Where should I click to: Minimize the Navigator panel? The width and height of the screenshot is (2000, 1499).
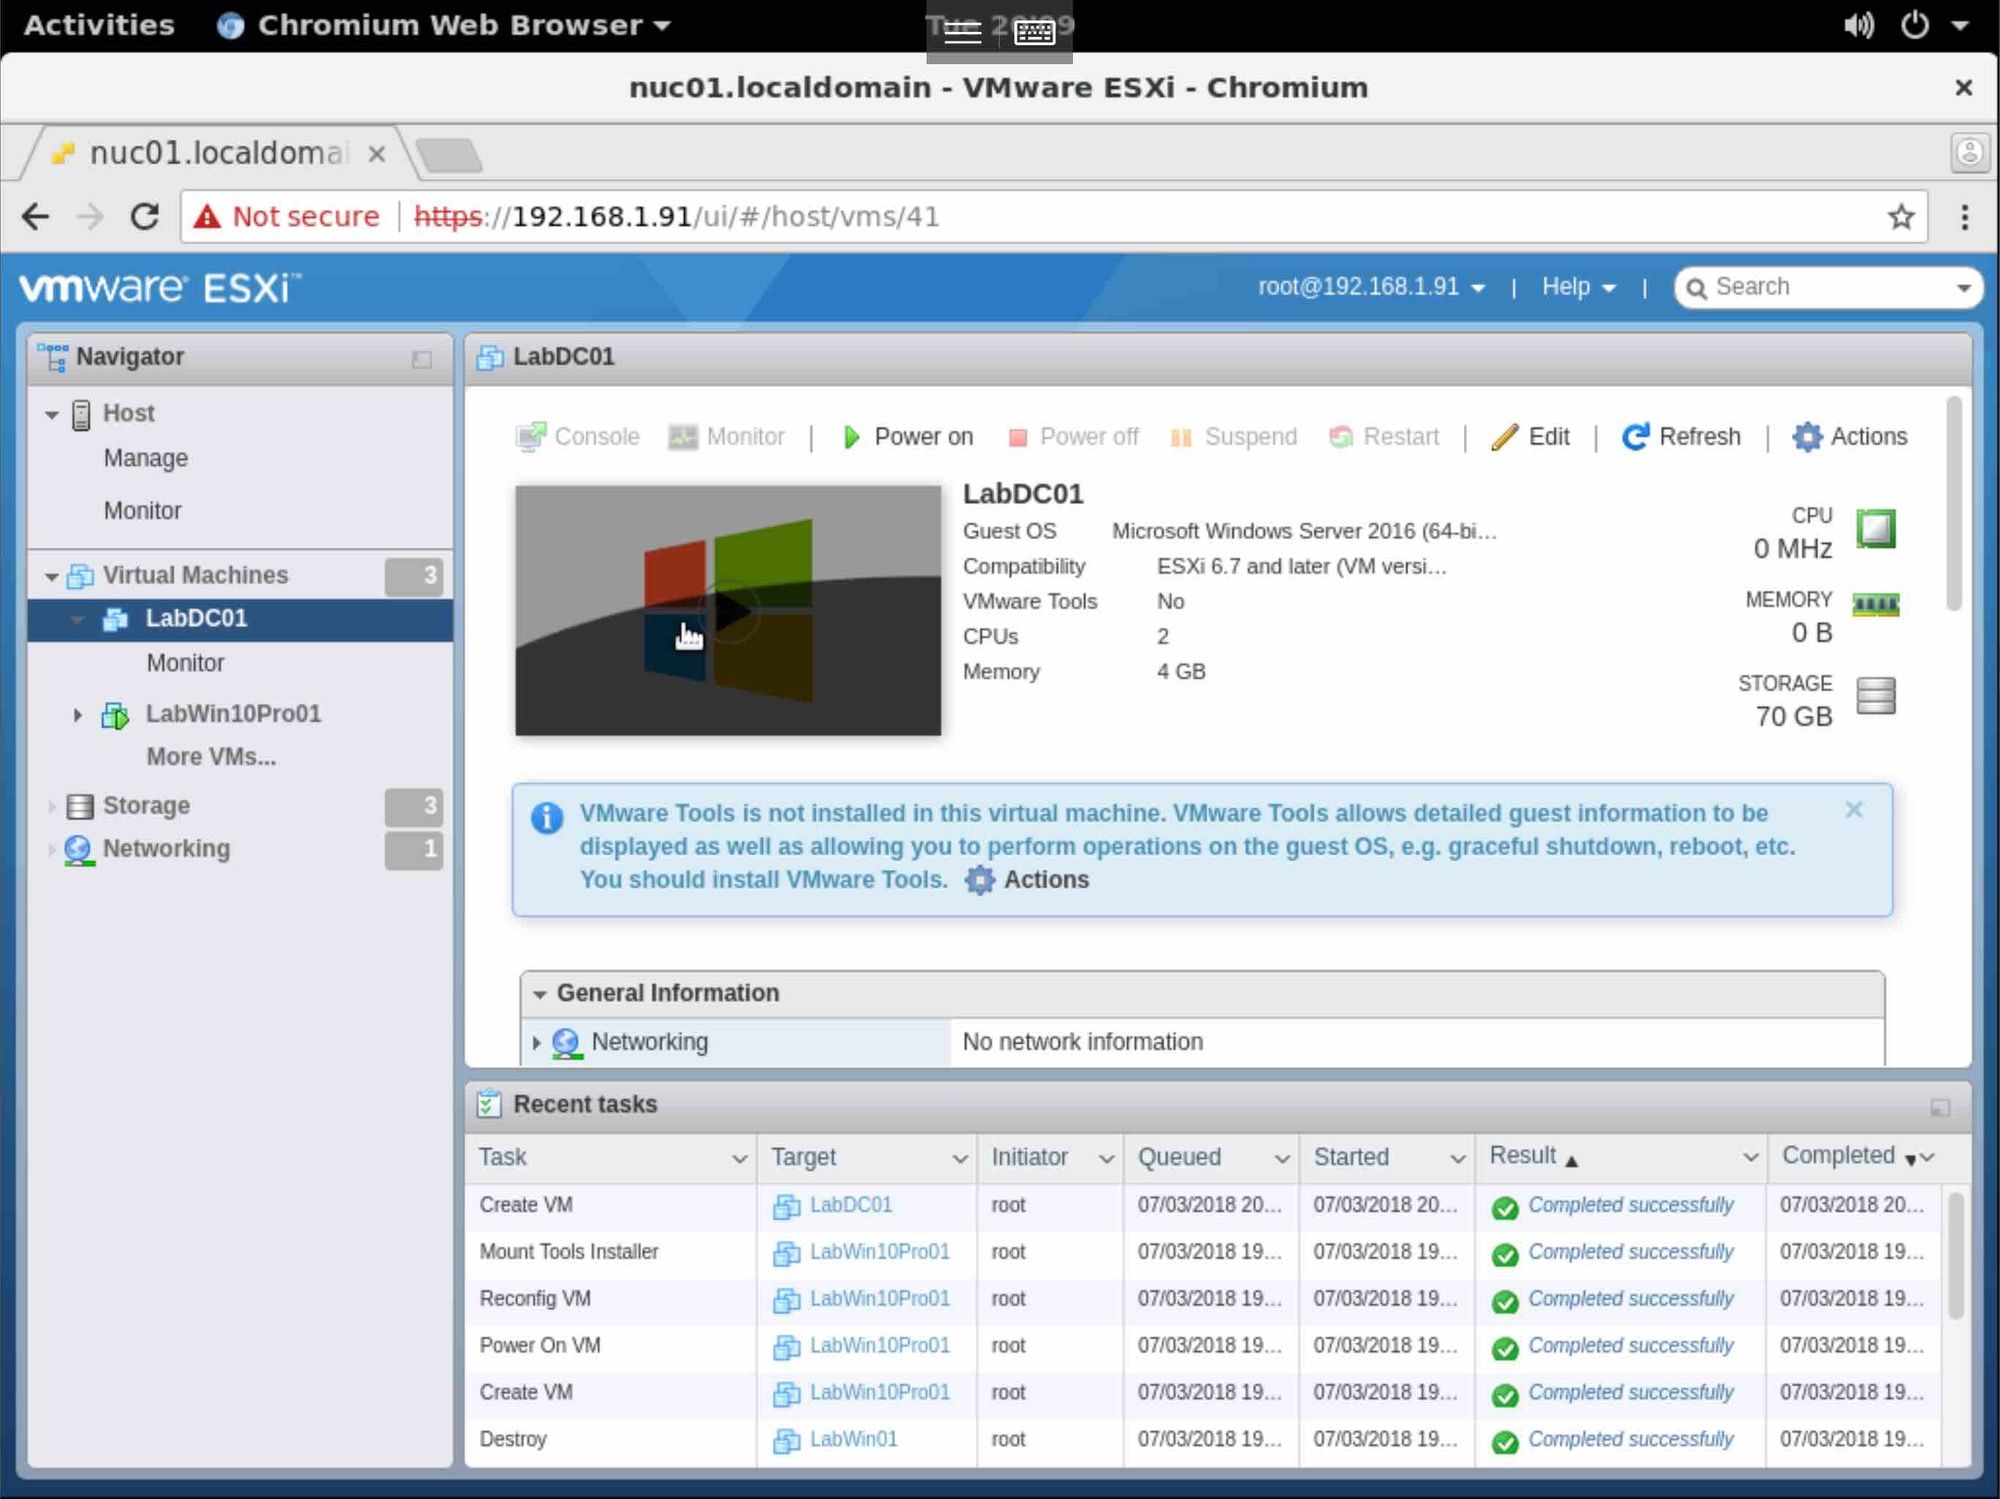pyautogui.click(x=422, y=359)
